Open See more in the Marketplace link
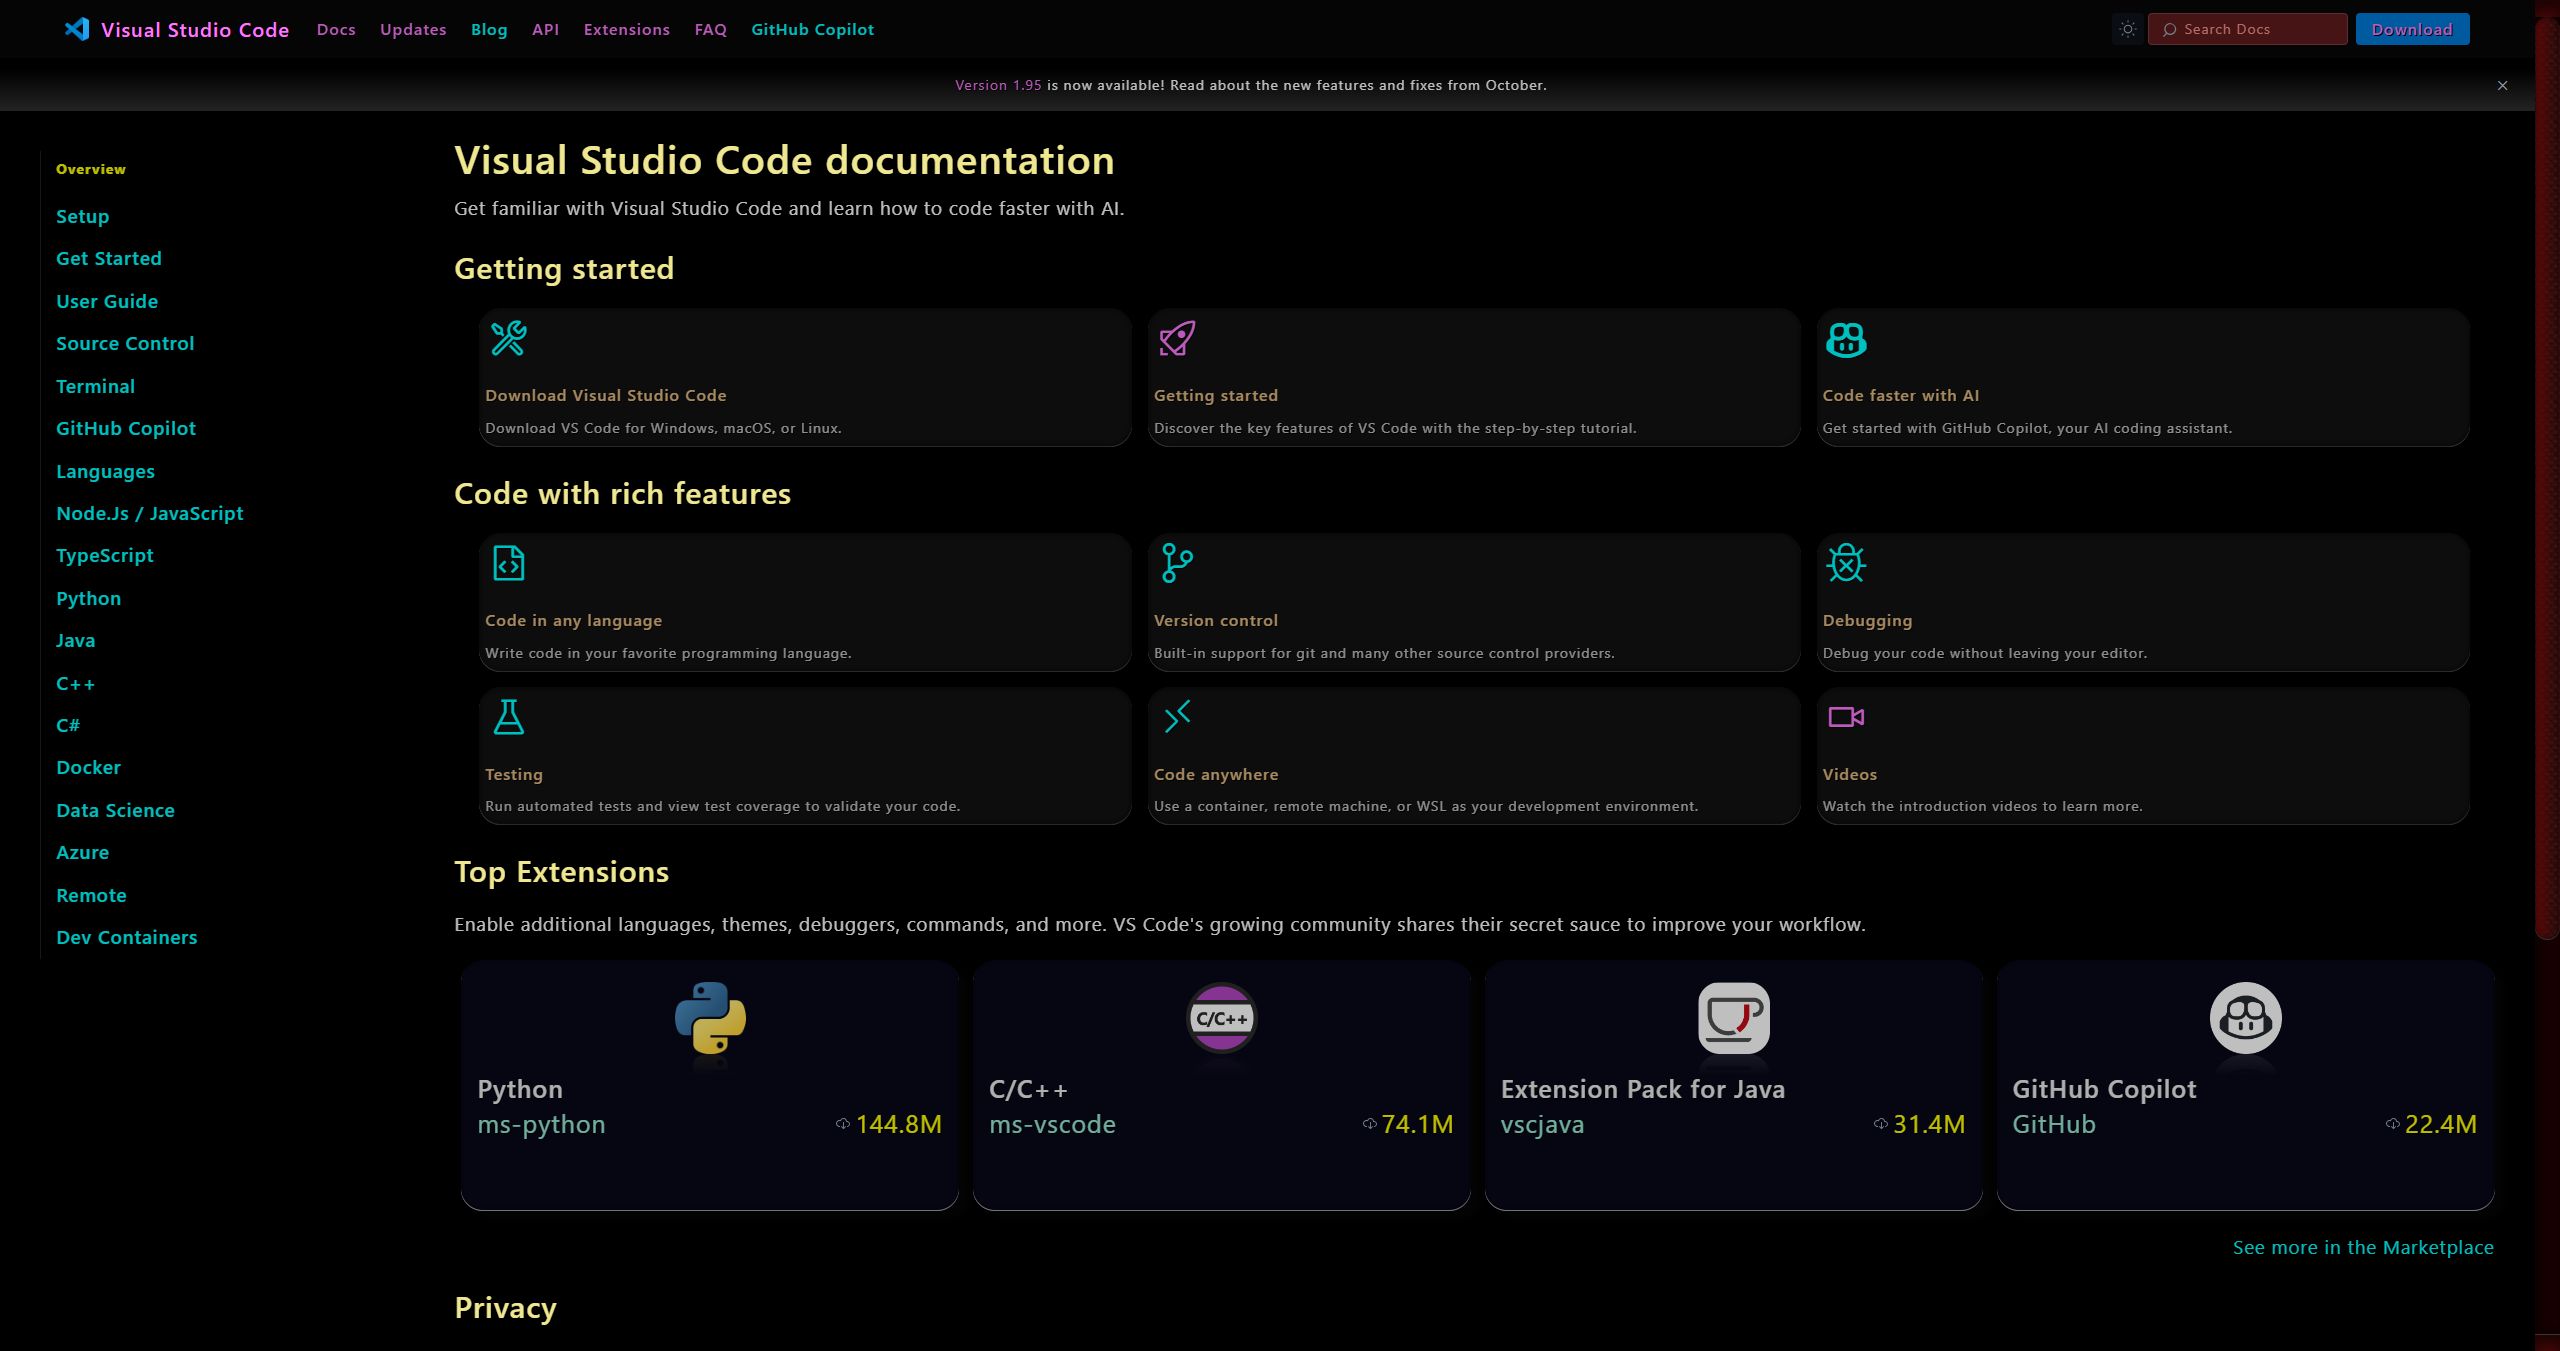The image size is (2560, 1351). [2363, 1247]
